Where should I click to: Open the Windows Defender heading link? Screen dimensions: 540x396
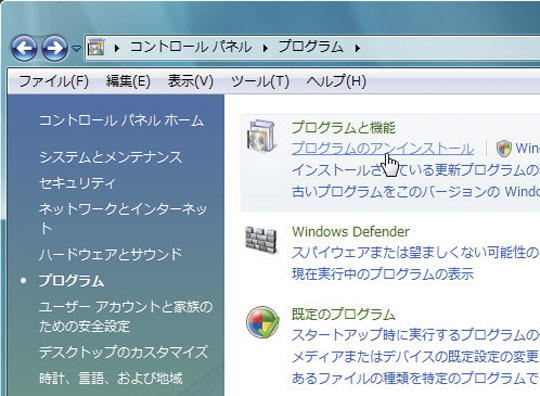(351, 232)
